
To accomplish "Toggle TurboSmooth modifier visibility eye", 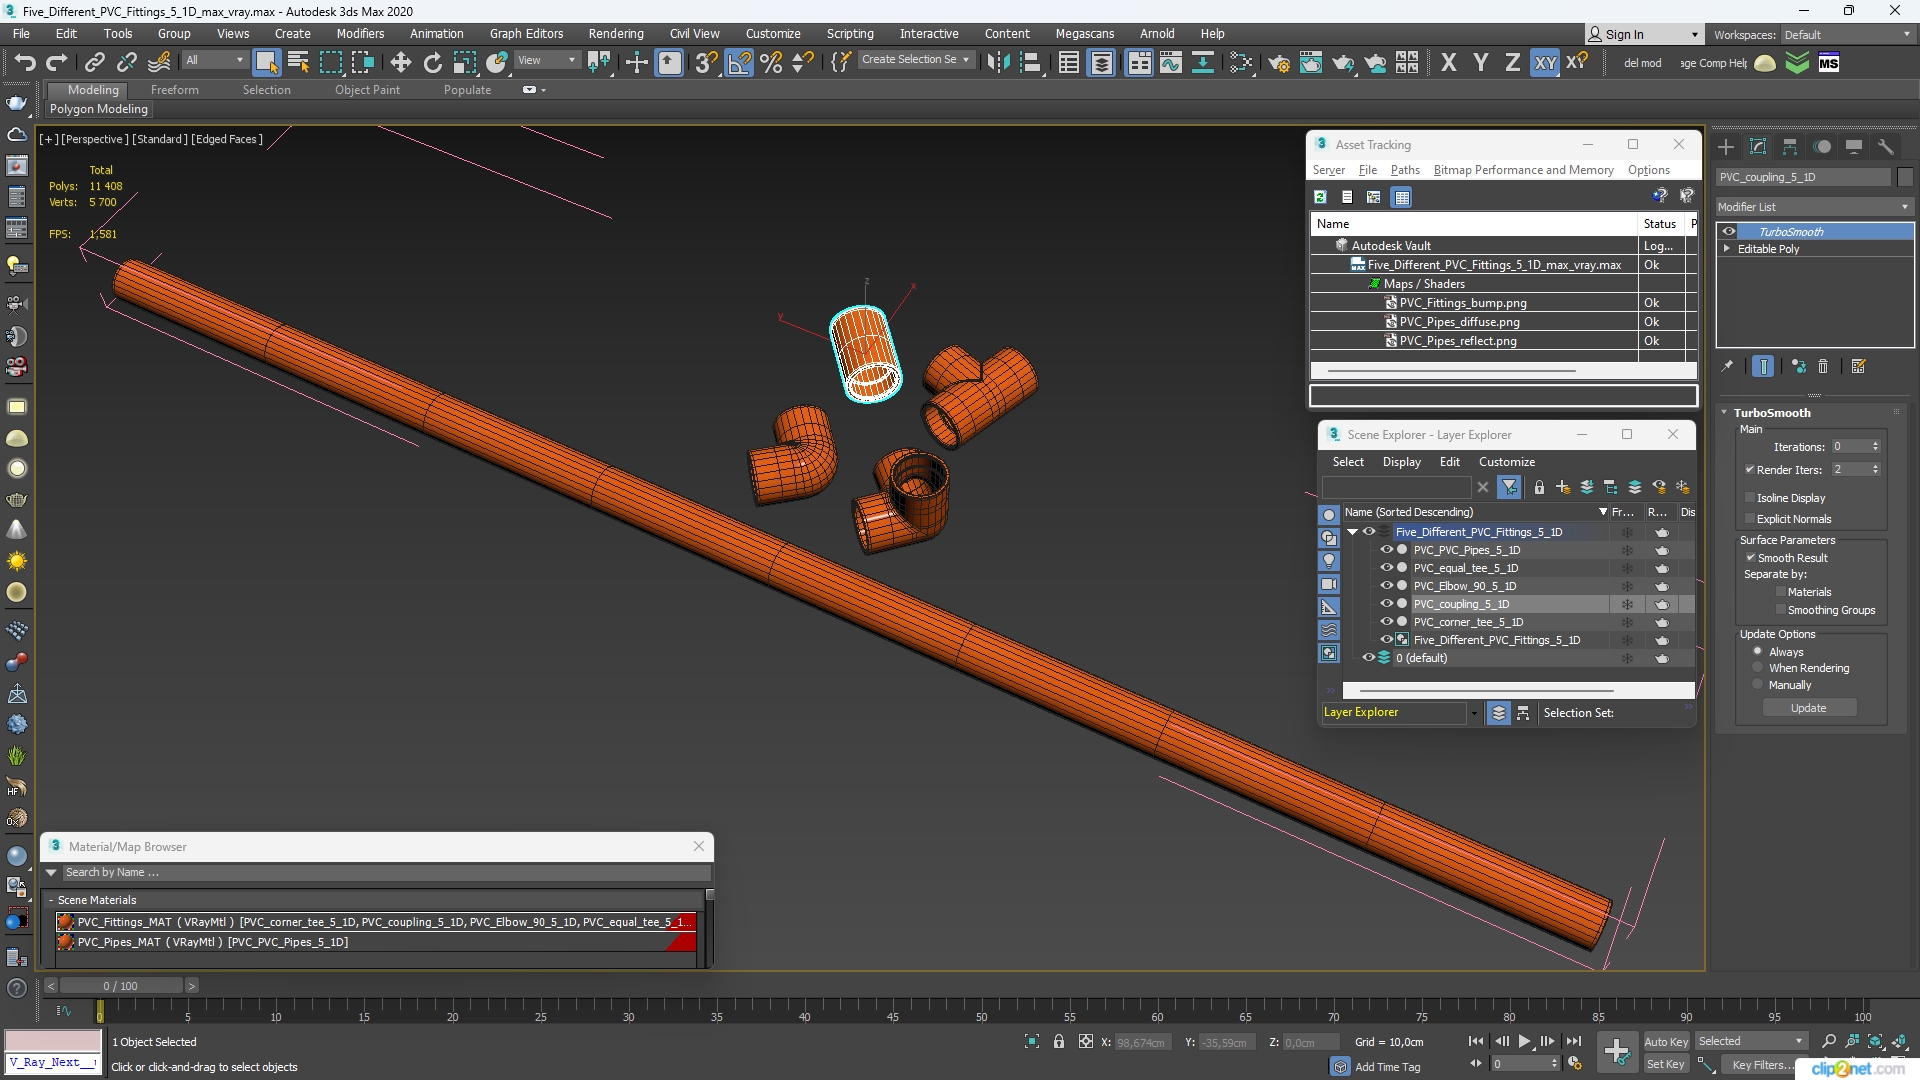I will pos(1729,231).
